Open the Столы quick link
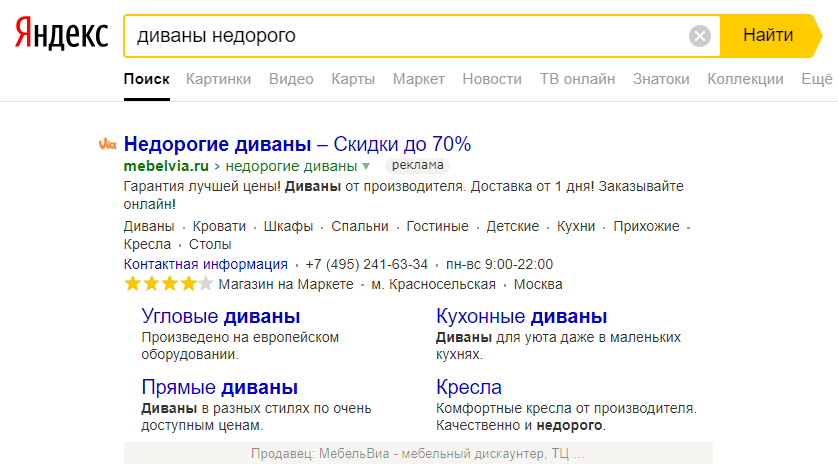The height and width of the screenshot is (470, 838). (x=210, y=244)
